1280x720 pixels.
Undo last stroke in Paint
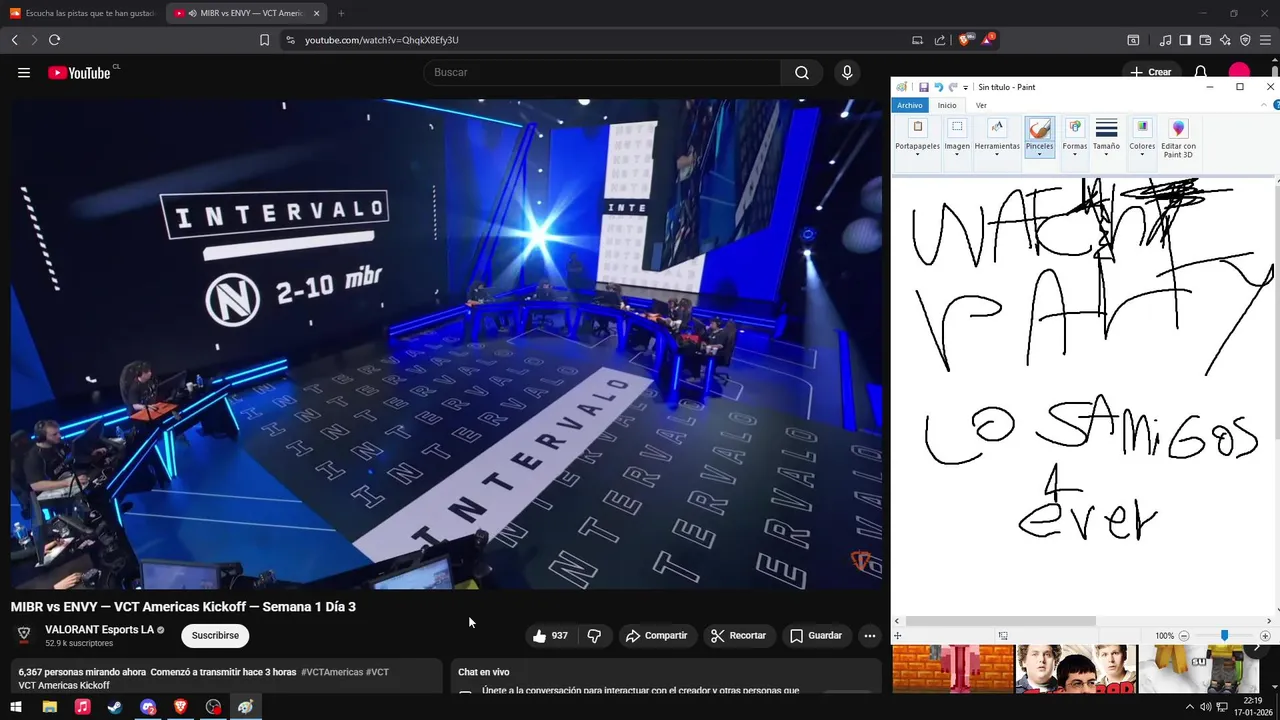[x=938, y=87]
